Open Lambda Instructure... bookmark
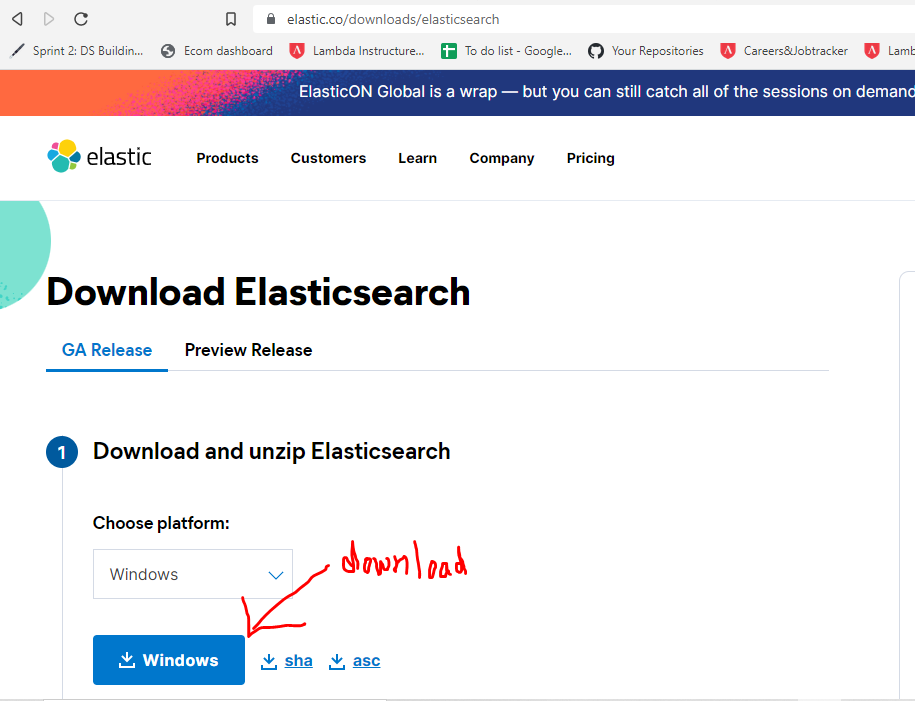The image size is (915, 701). [357, 51]
